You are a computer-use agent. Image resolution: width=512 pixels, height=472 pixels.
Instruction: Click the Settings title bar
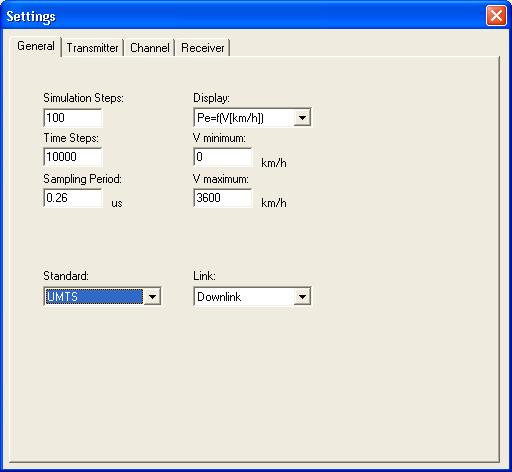[x=243, y=16]
